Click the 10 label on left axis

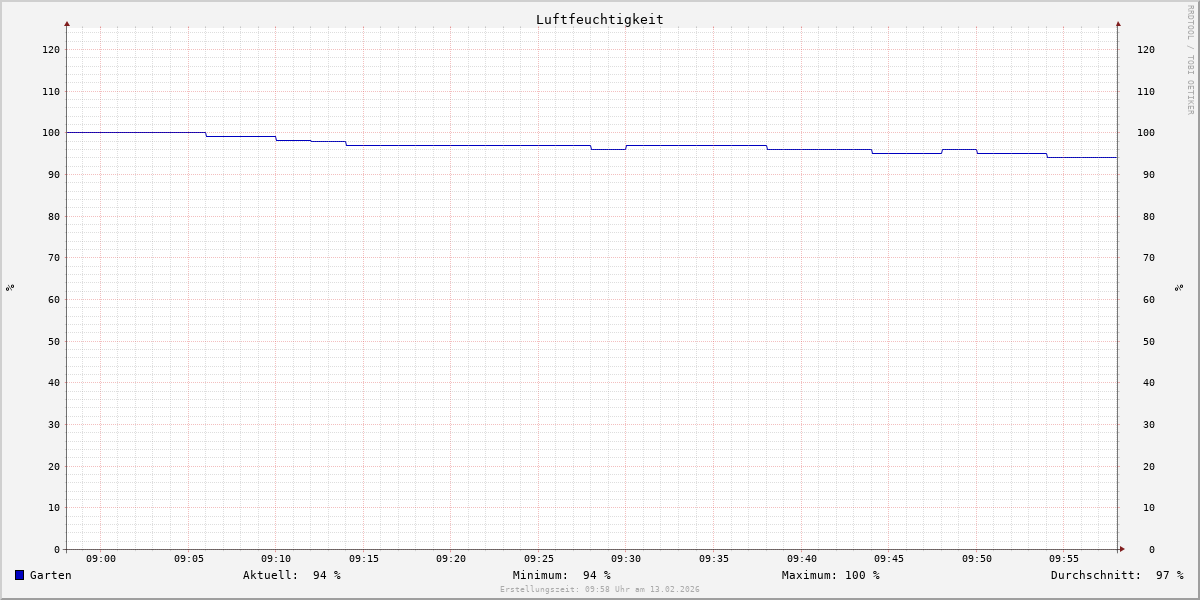pos(54,507)
